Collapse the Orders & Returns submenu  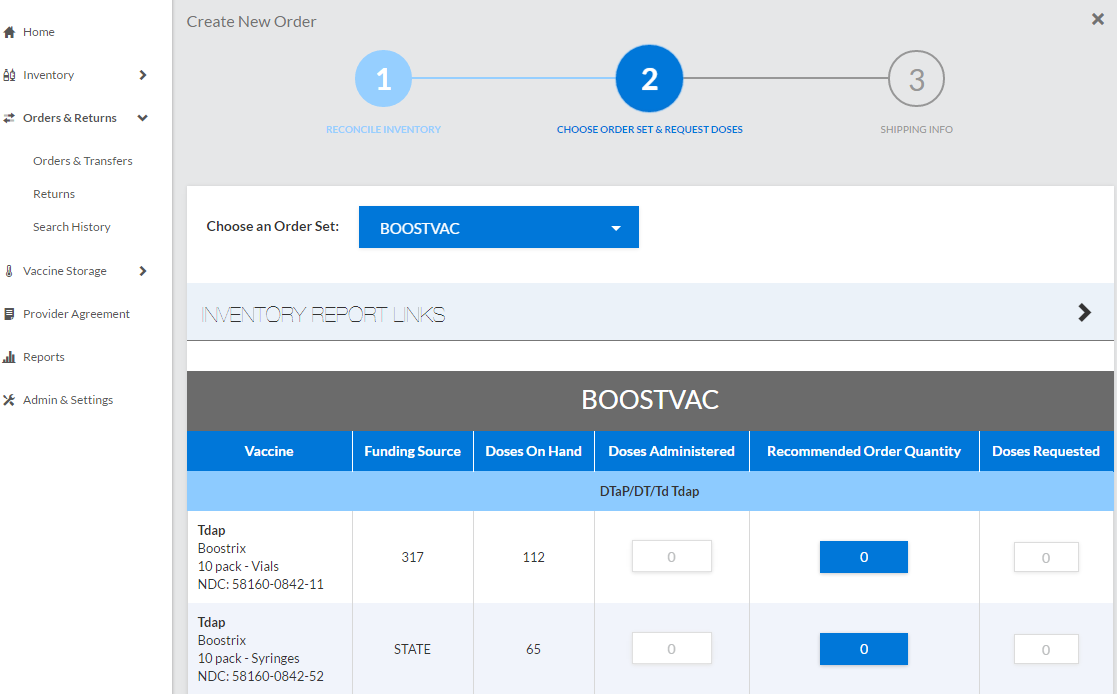[x=141, y=117]
